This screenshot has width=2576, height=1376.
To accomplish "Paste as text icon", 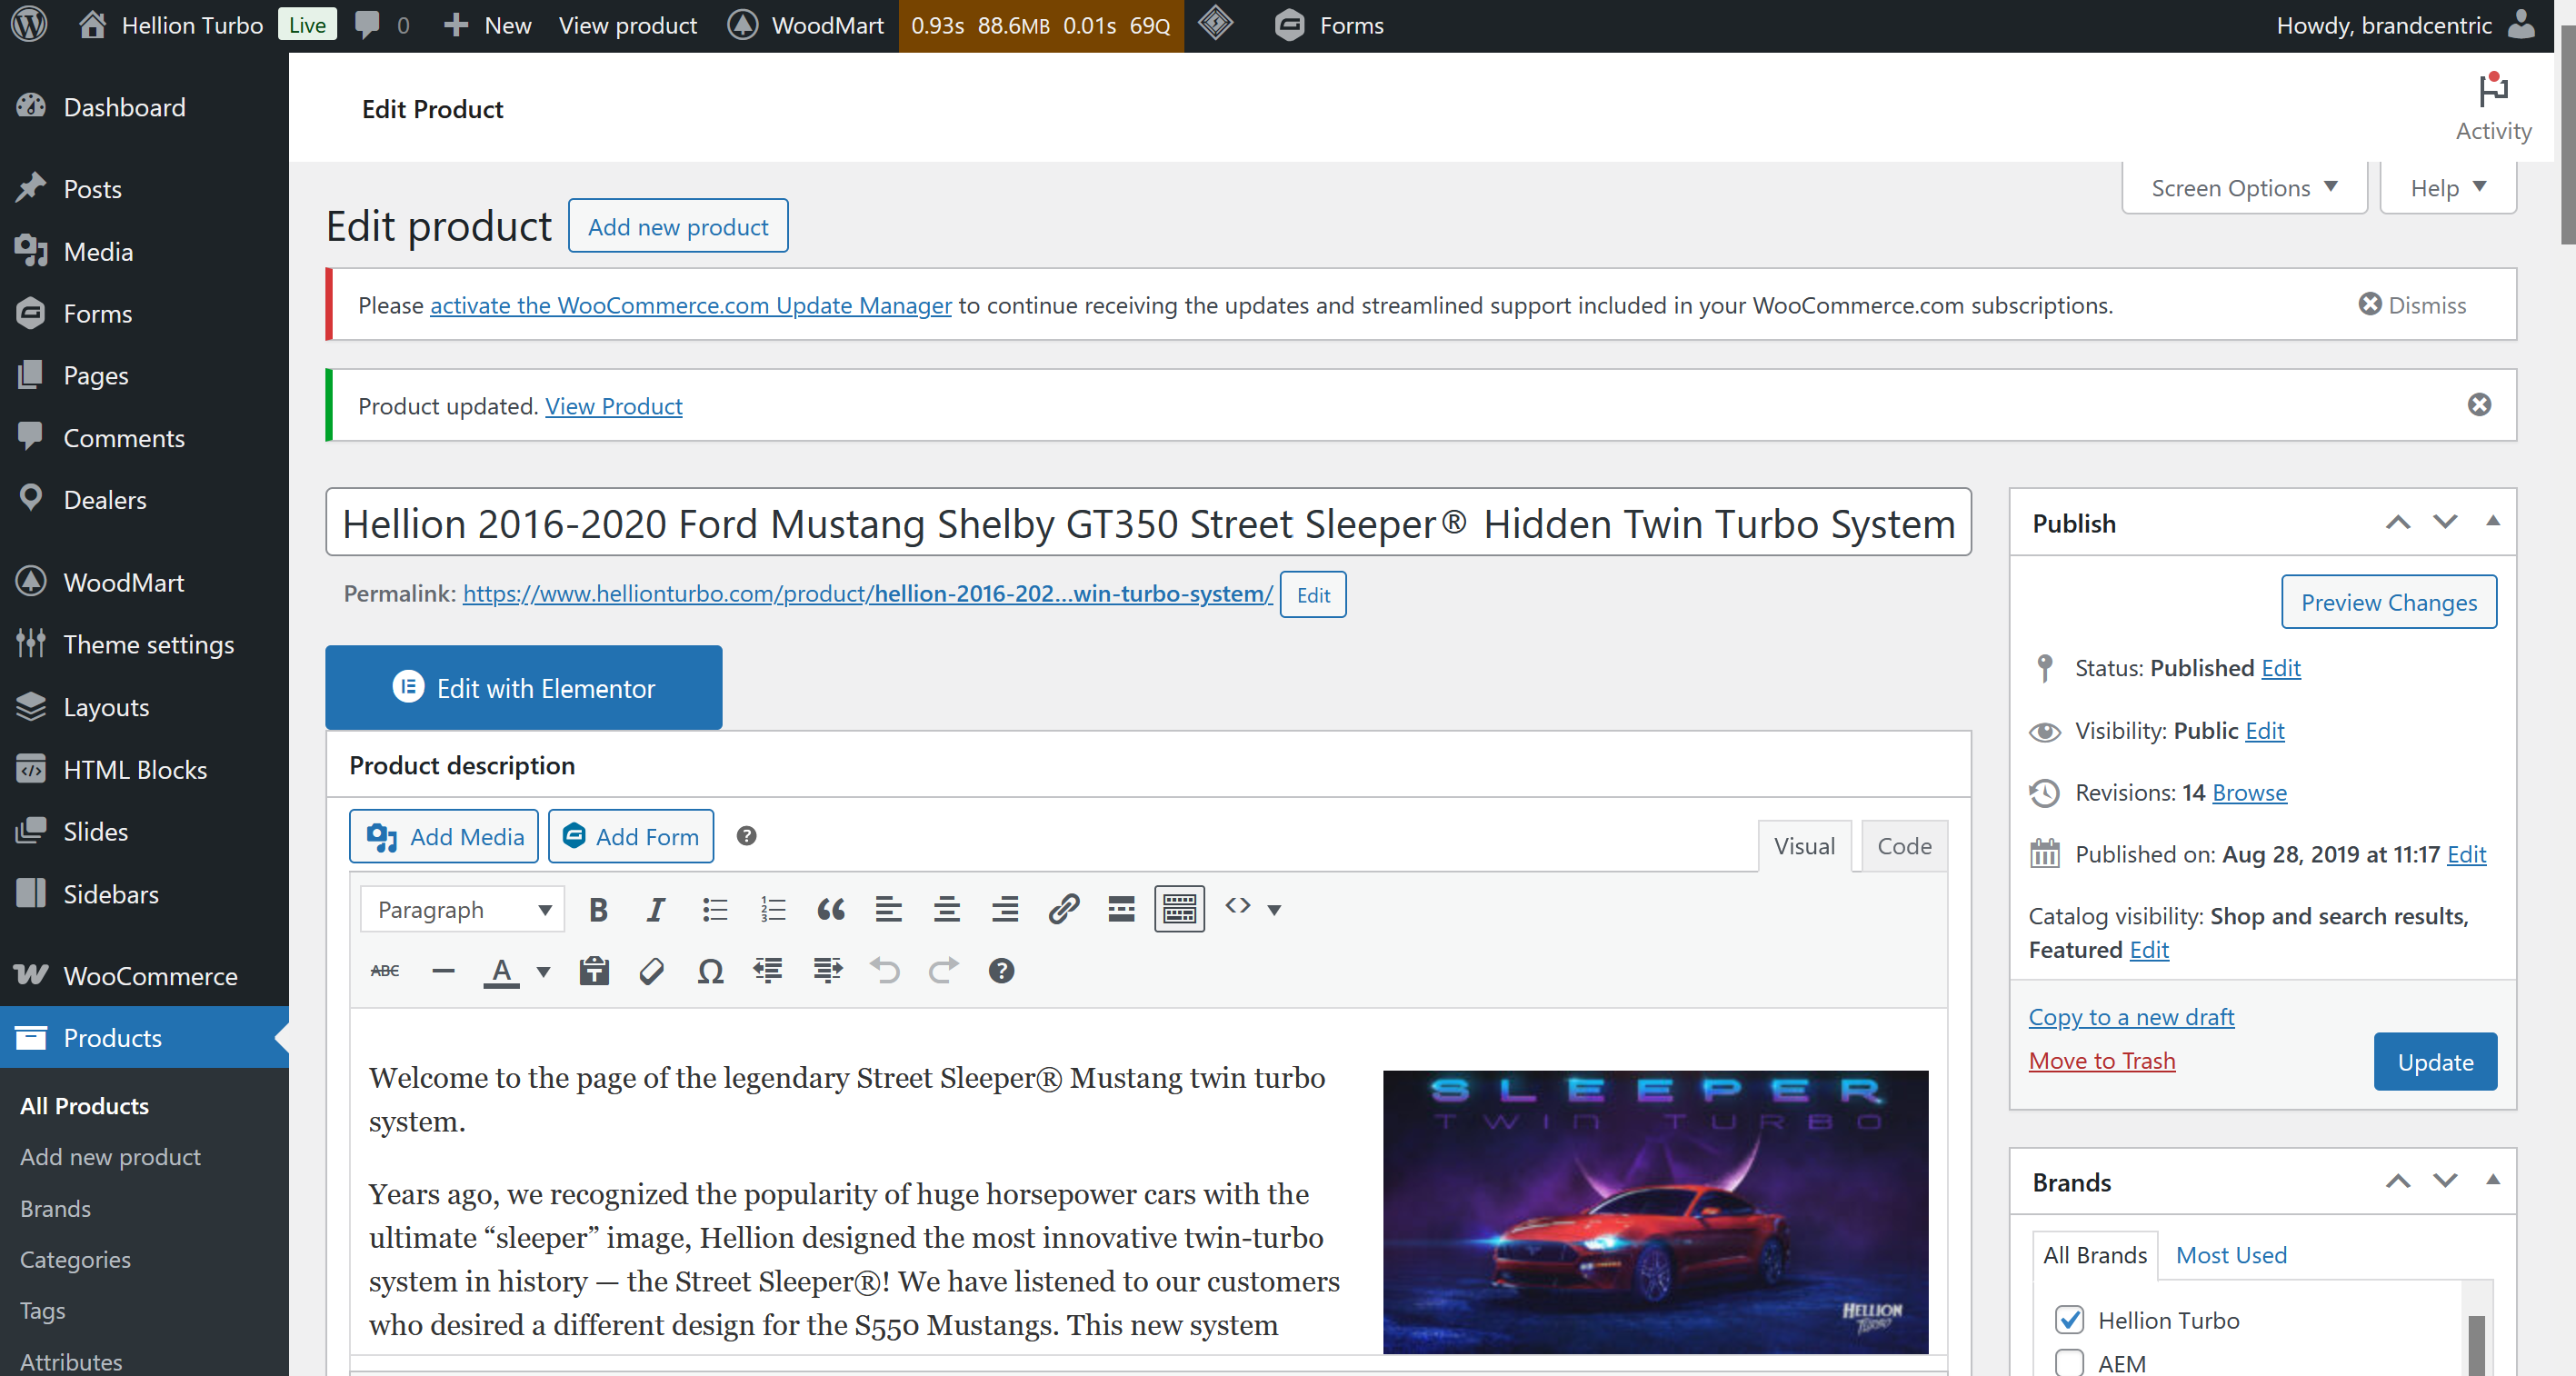I will pos(594,970).
